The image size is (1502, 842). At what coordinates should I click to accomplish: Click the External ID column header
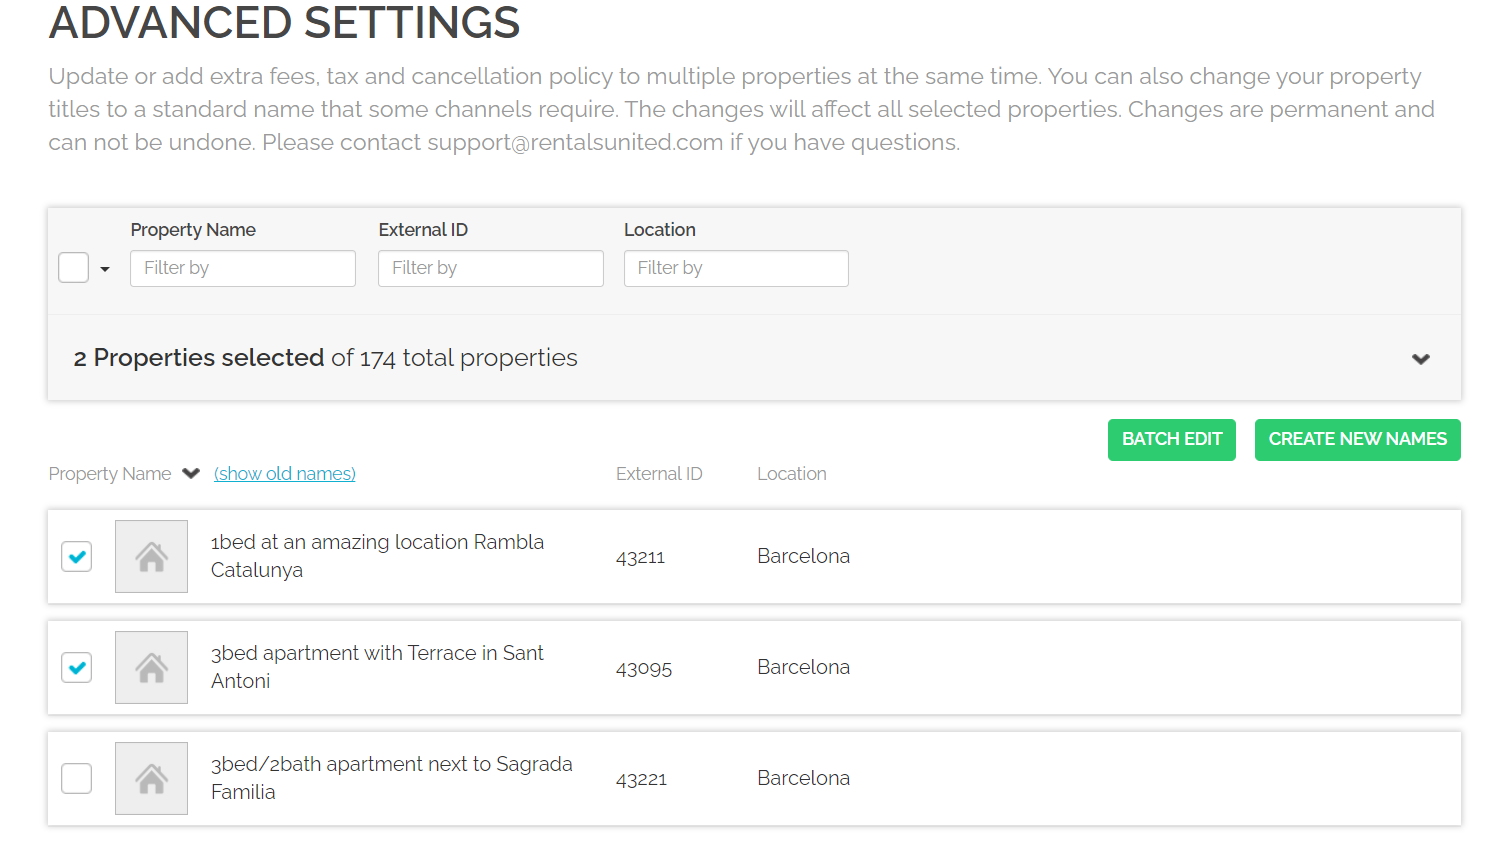tap(659, 474)
